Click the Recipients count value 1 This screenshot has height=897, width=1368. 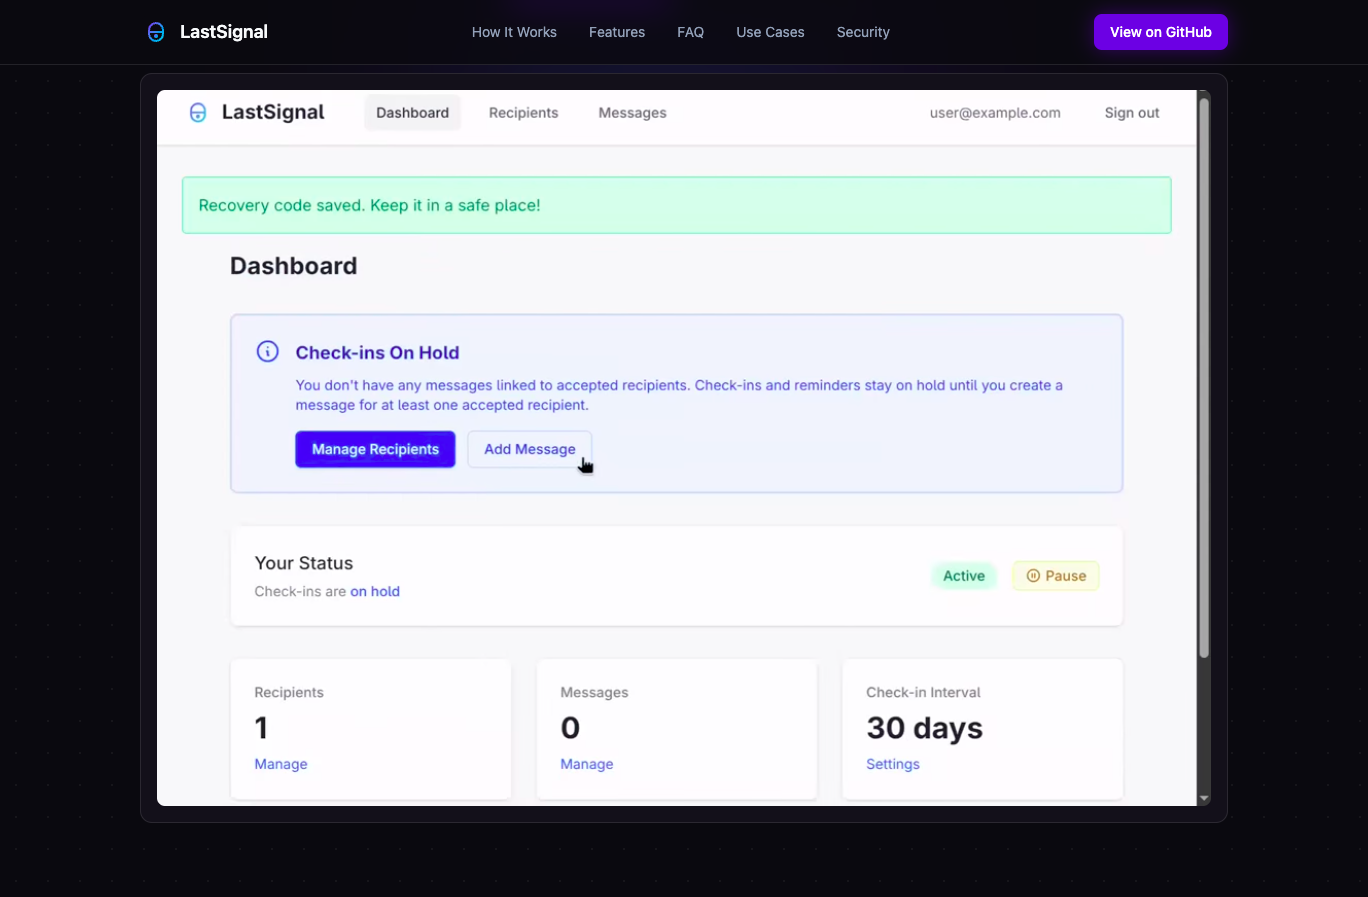(261, 728)
